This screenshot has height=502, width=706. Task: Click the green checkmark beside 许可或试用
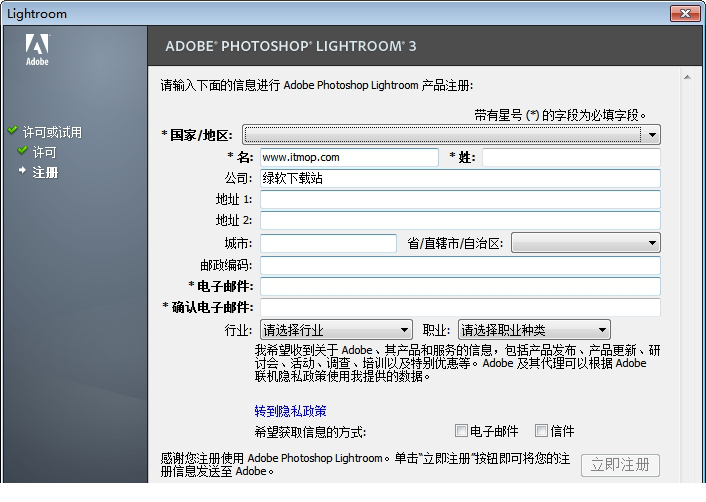pos(13,131)
